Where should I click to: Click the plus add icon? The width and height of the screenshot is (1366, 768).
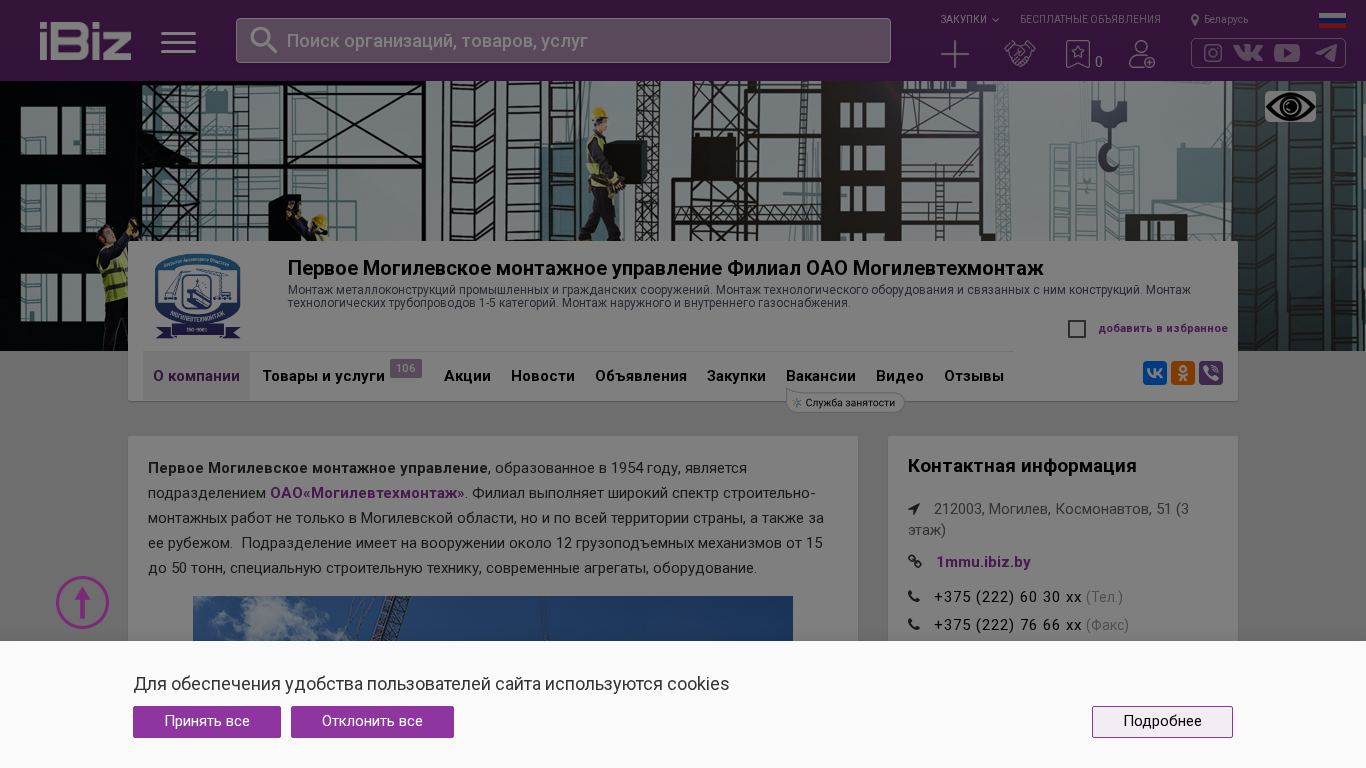(955, 54)
